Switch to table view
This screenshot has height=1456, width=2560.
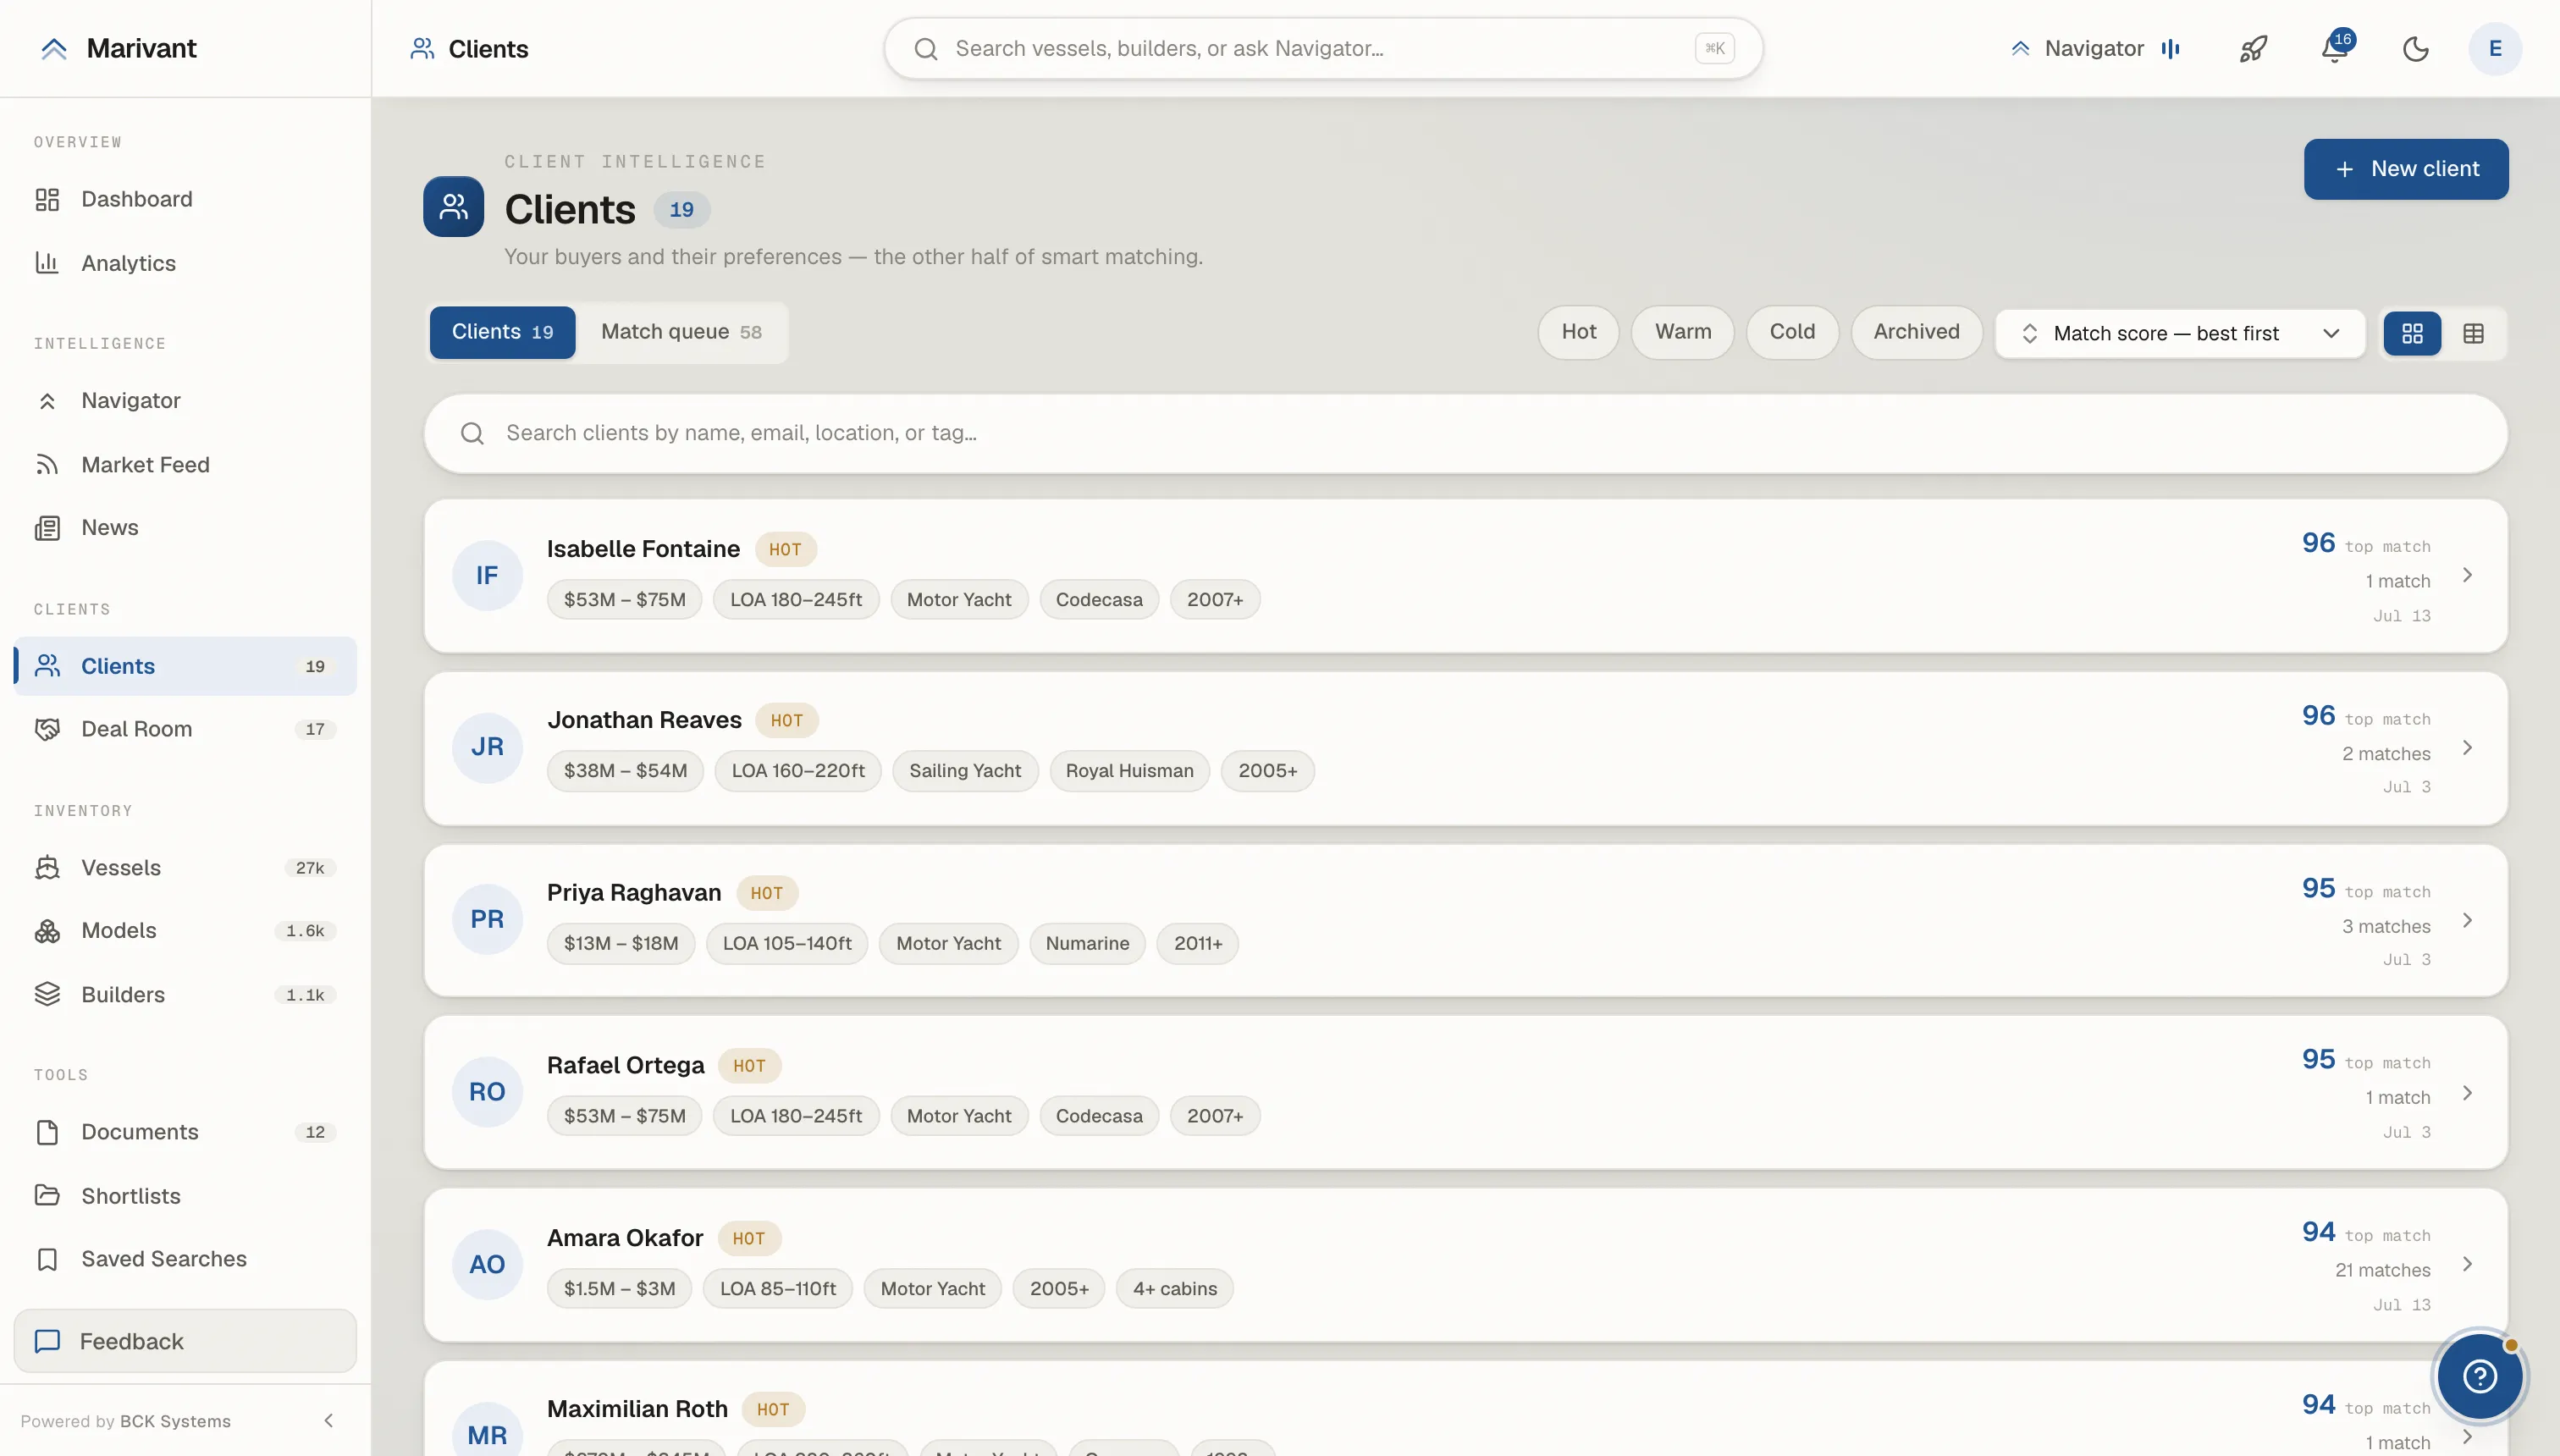tap(2473, 333)
